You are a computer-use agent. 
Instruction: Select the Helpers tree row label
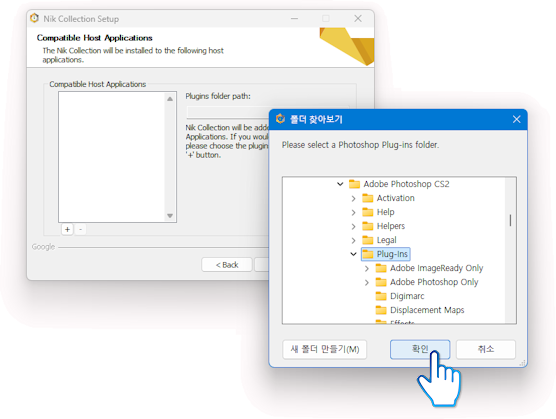(391, 226)
